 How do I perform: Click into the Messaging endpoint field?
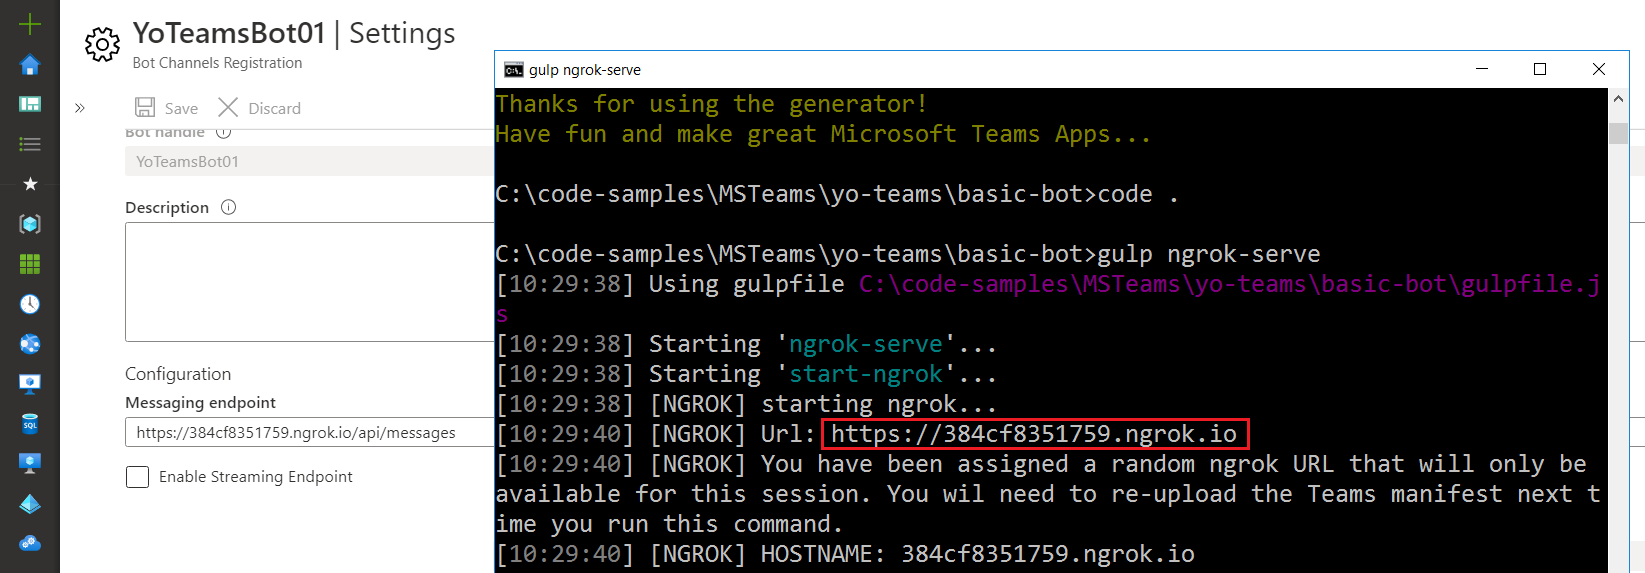[310, 433]
